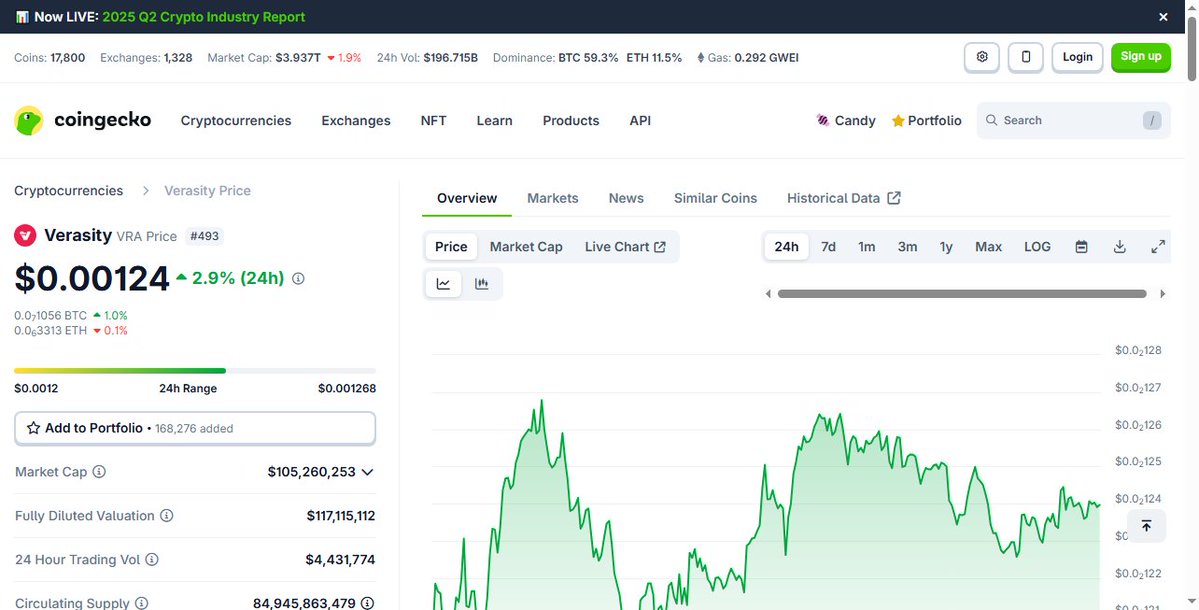The height and width of the screenshot is (610, 1199).
Task: Open the Products menu
Action: [570, 121]
